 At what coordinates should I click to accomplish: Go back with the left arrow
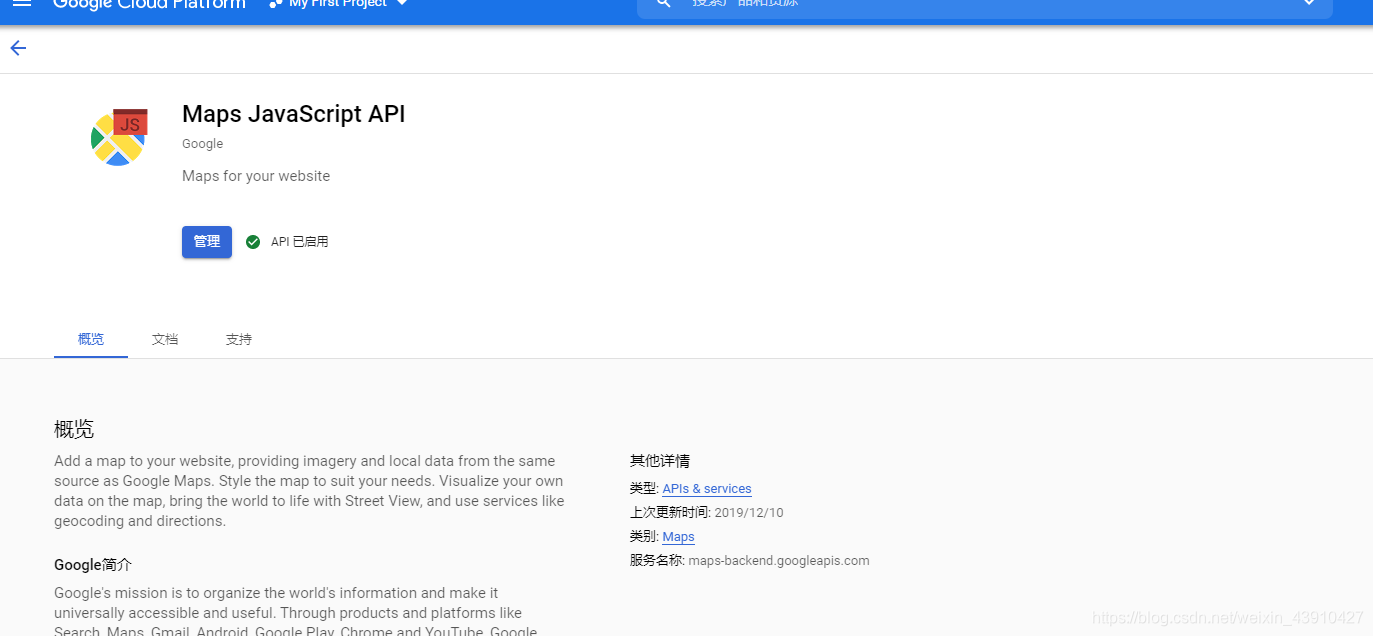[x=18, y=48]
